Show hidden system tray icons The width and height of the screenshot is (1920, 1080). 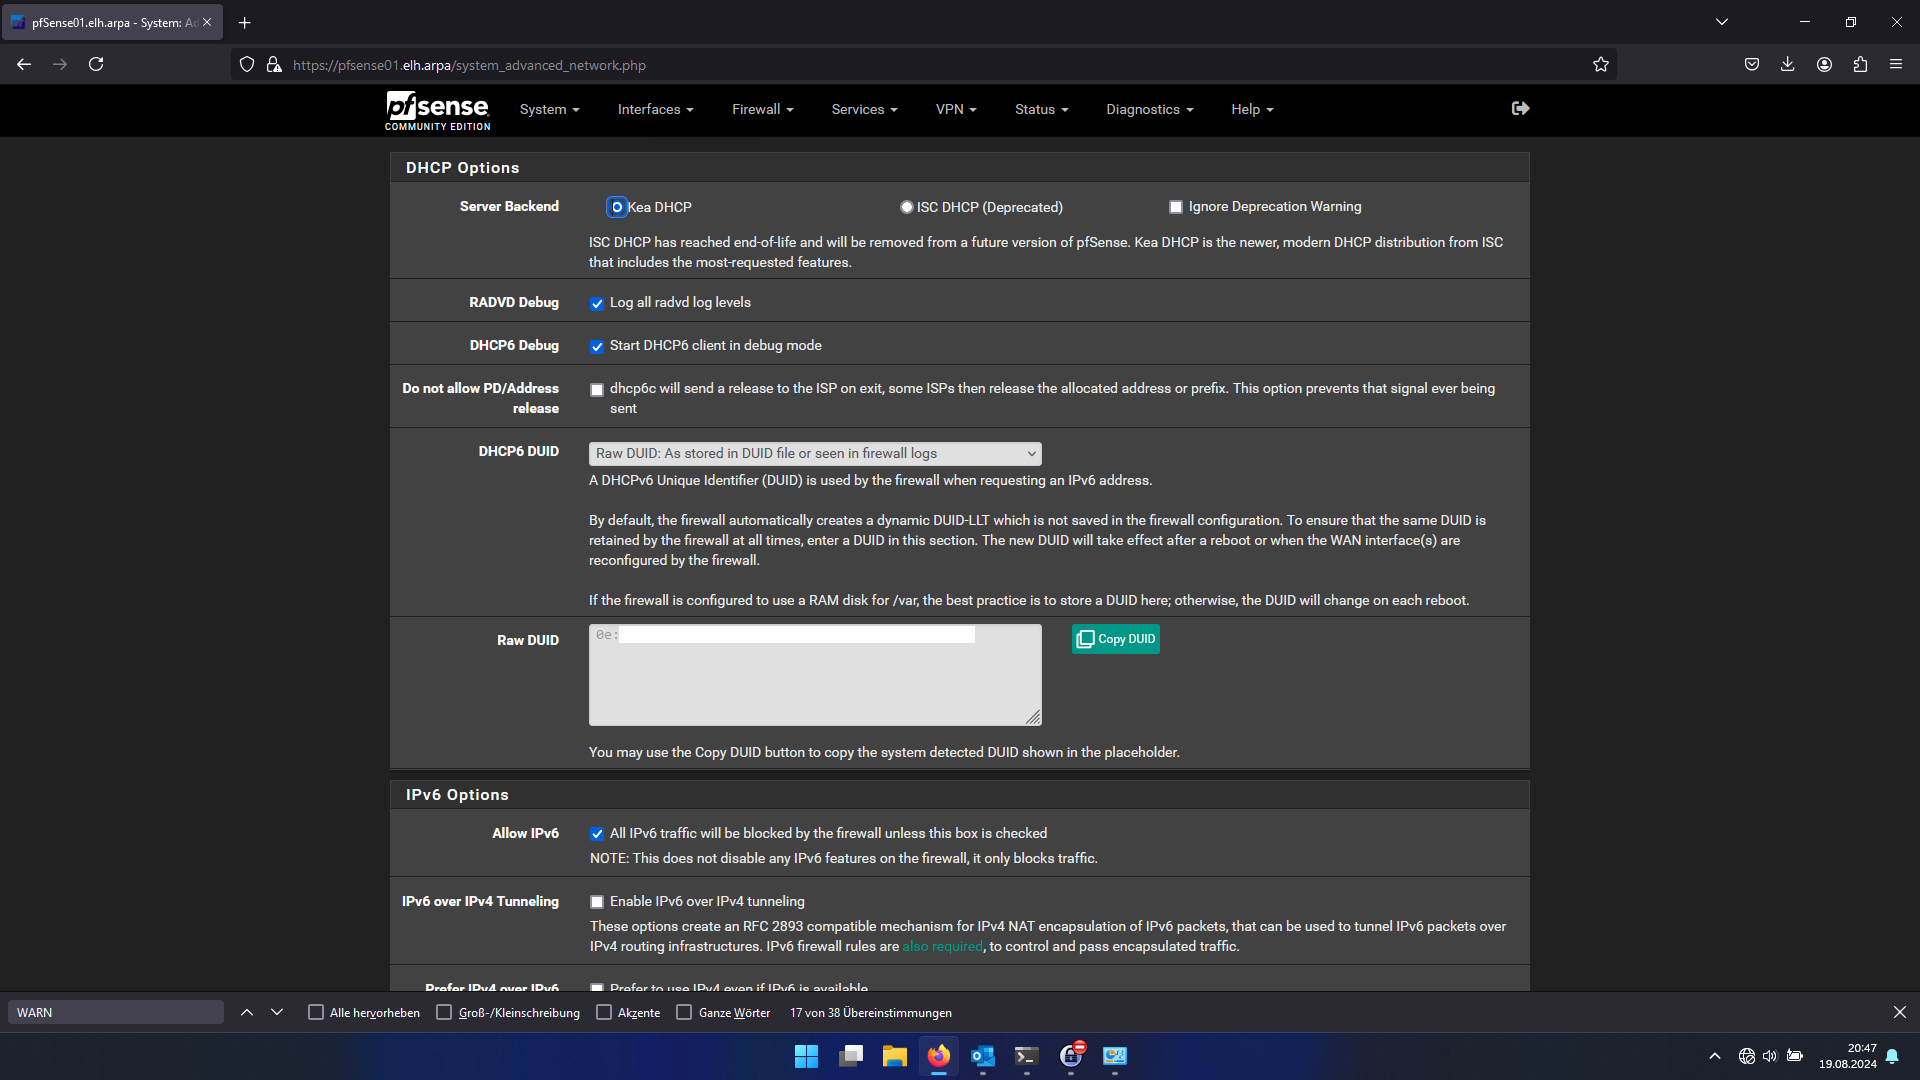coord(1715,1056)
